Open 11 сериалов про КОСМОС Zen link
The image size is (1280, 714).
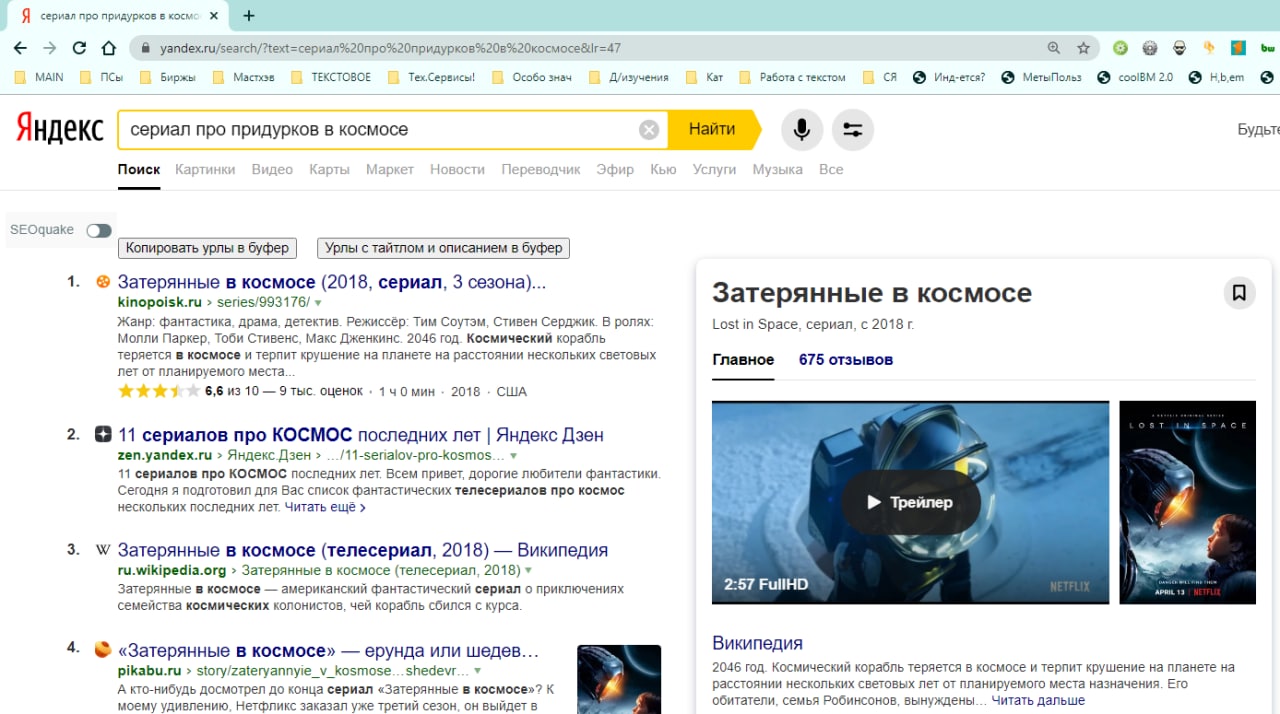click(x=361, y=435)
